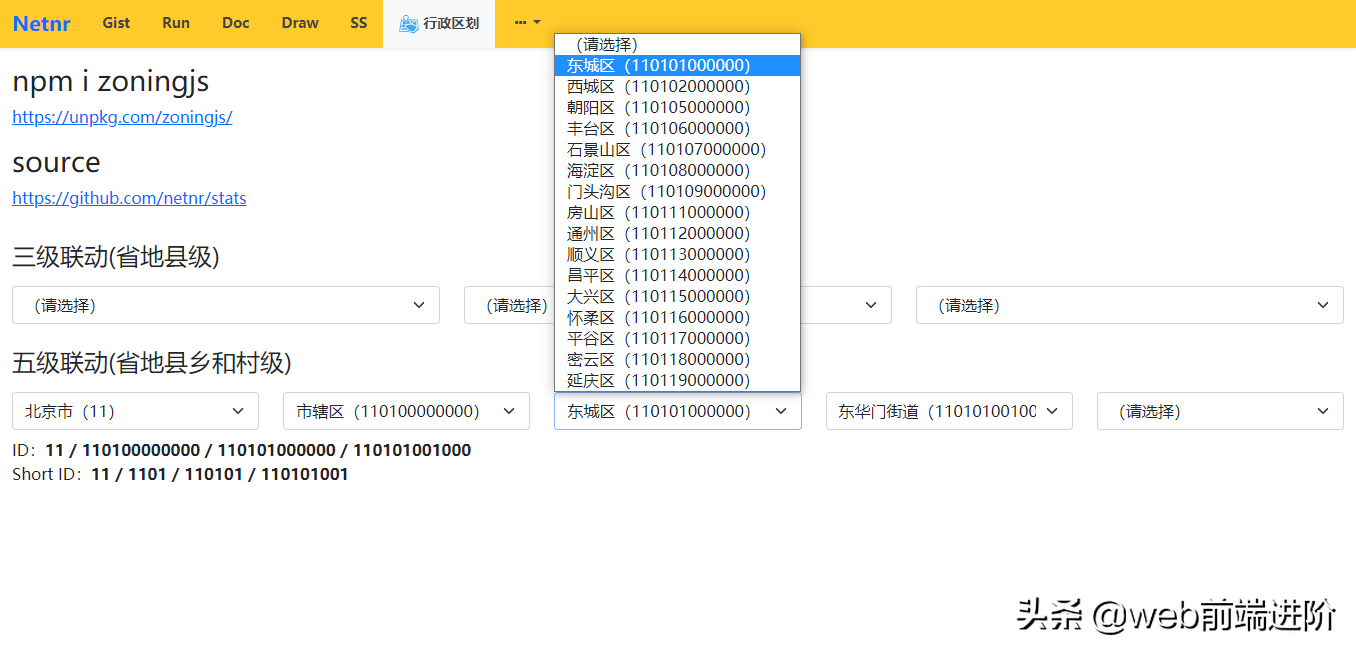Select 朝阳区 from the dropdown list

658,107
